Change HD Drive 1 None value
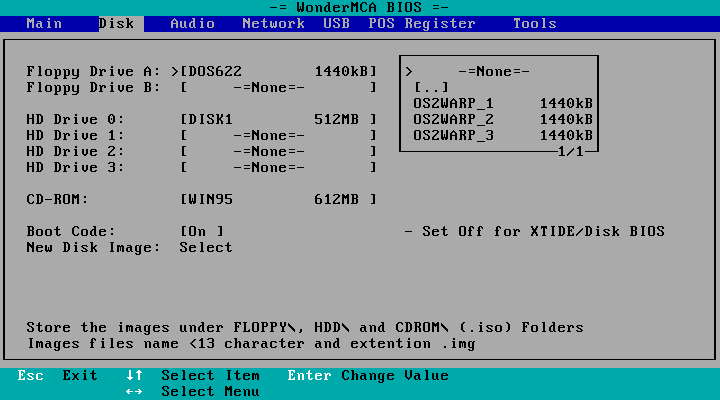Viewport: 720px width, 400px height. point(279,135)
